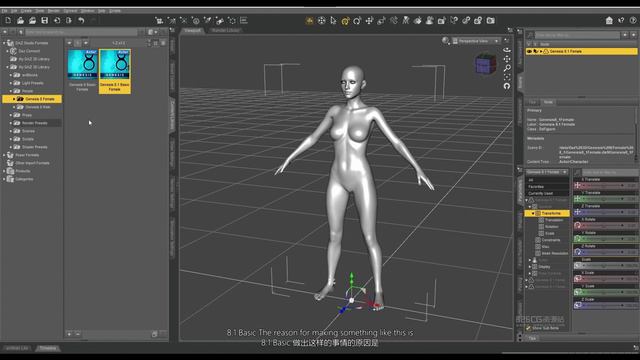The width and height of the screenshot is (640, 360).
Task: Select Genesis 8.1 Basic Female thumbnail
Action: (x=115, y=71)
